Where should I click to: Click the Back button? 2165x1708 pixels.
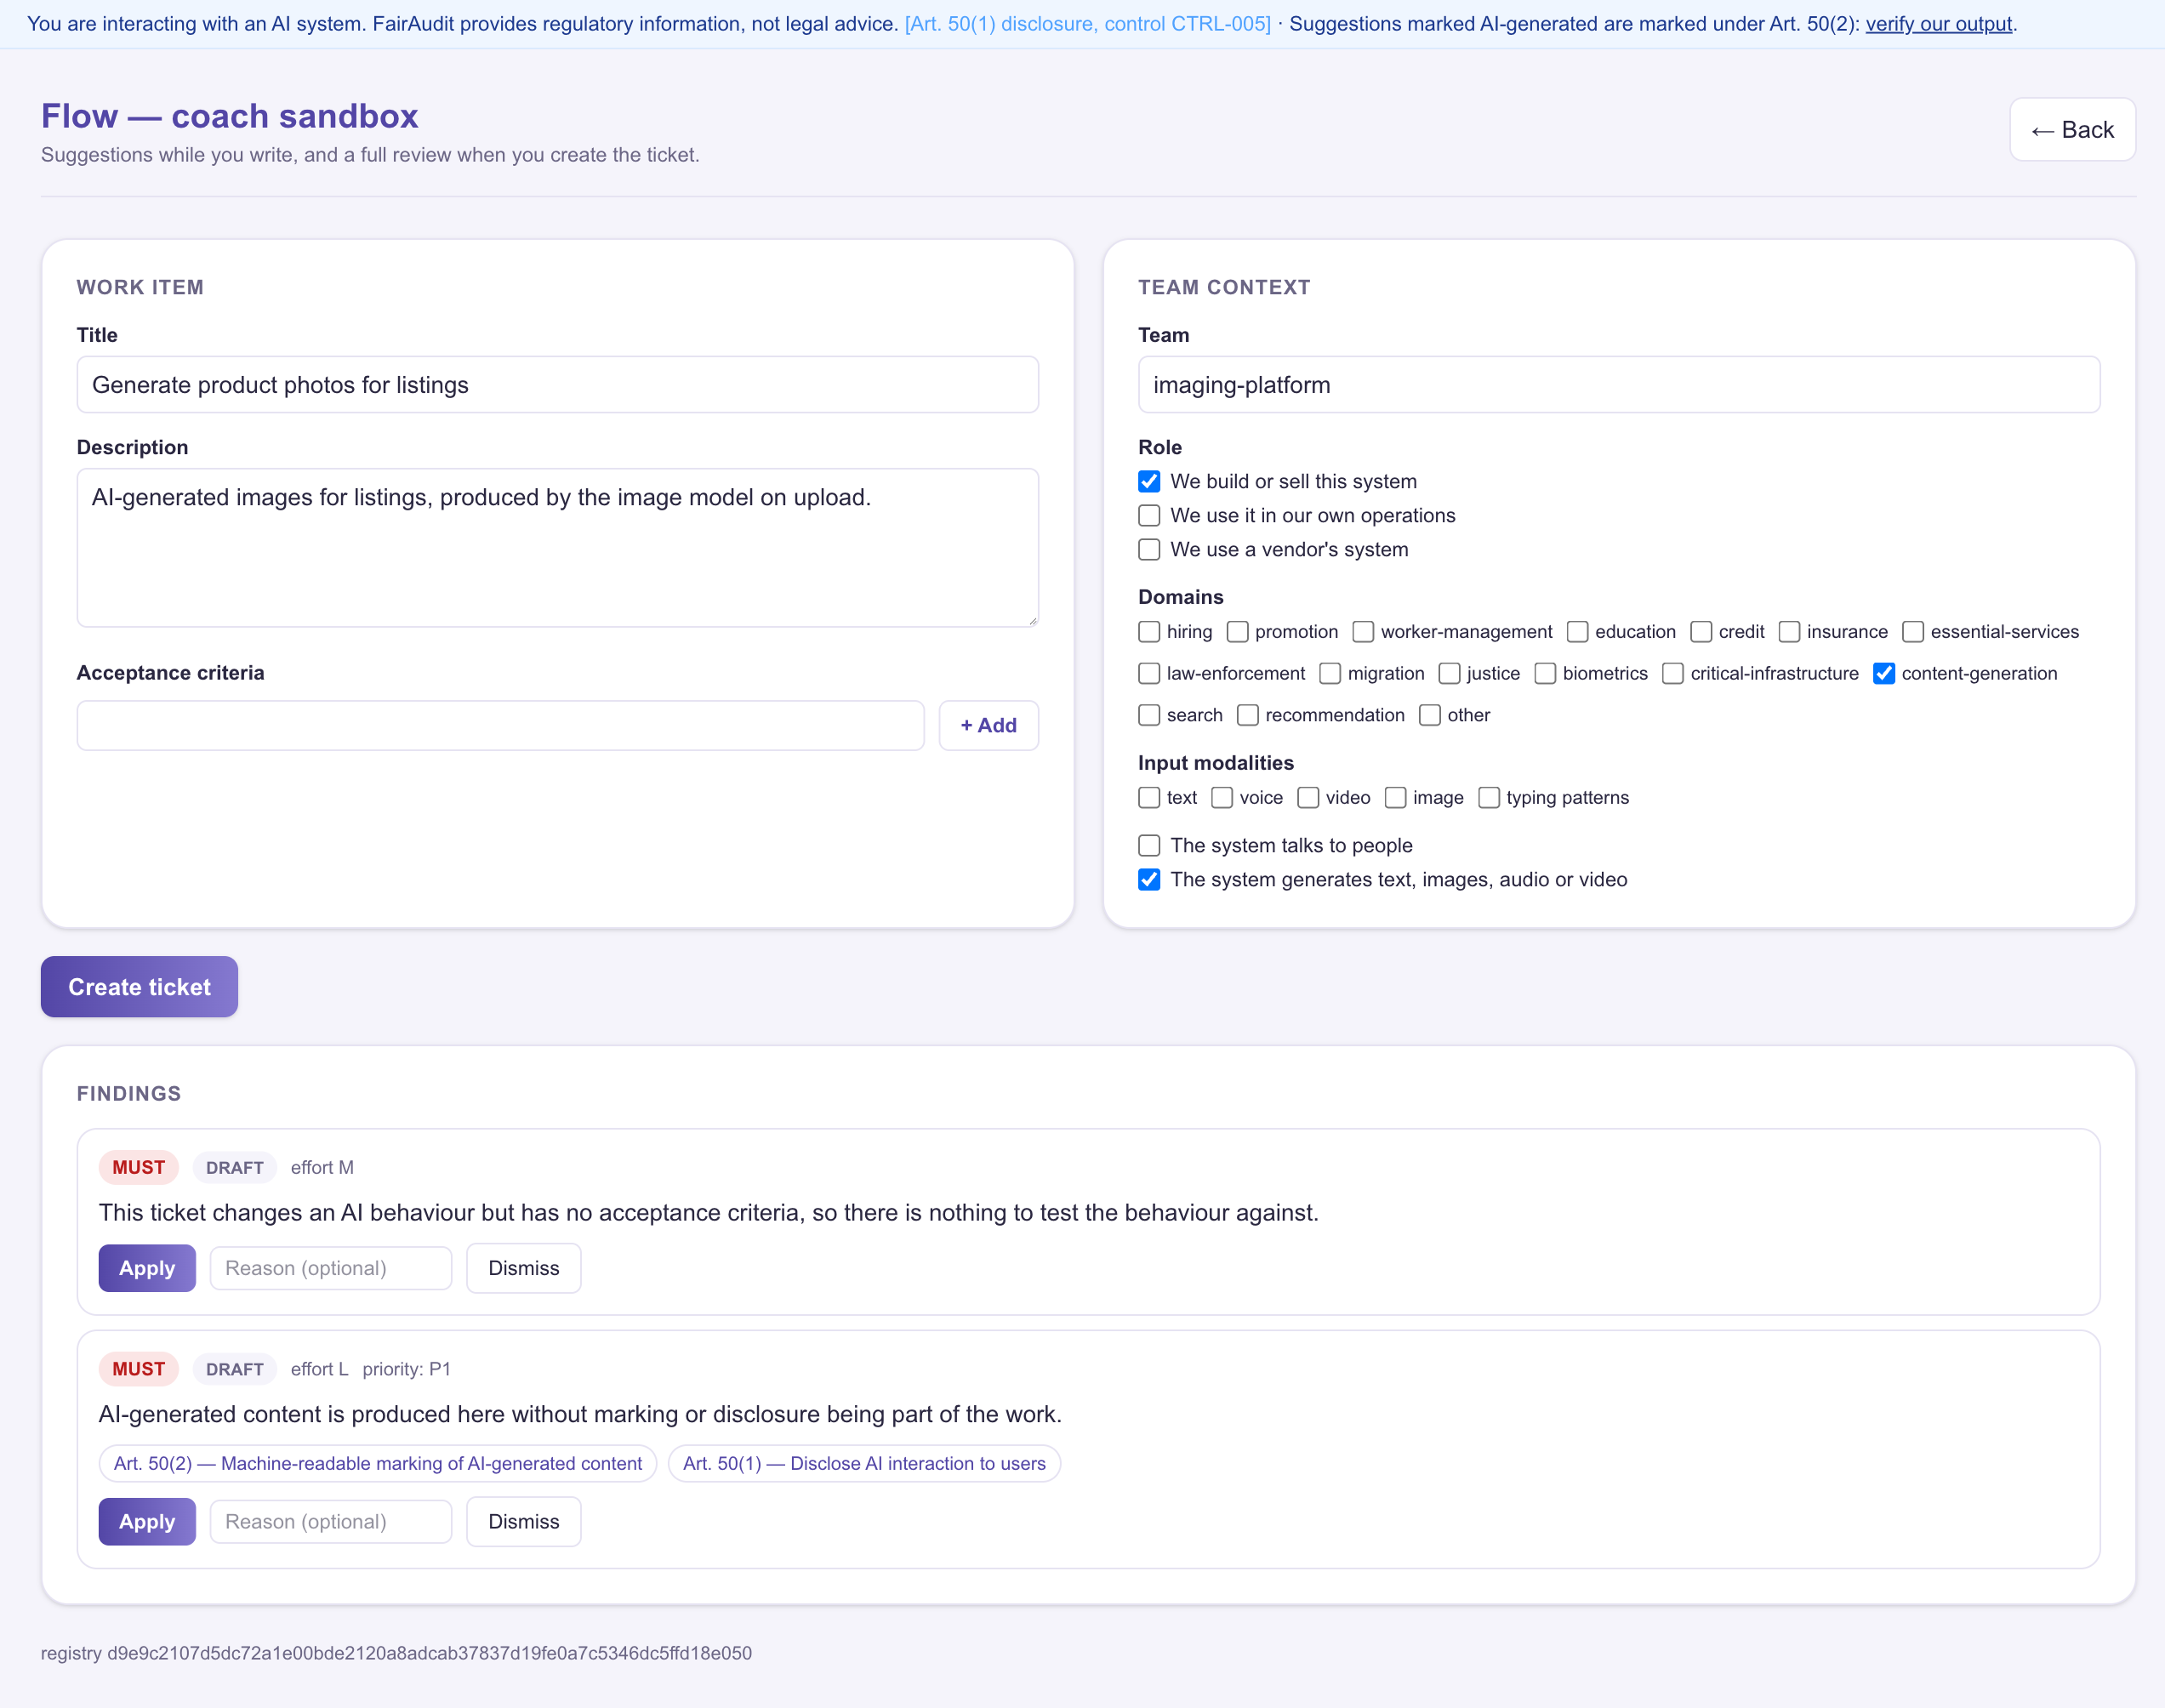coord(2072,130)
